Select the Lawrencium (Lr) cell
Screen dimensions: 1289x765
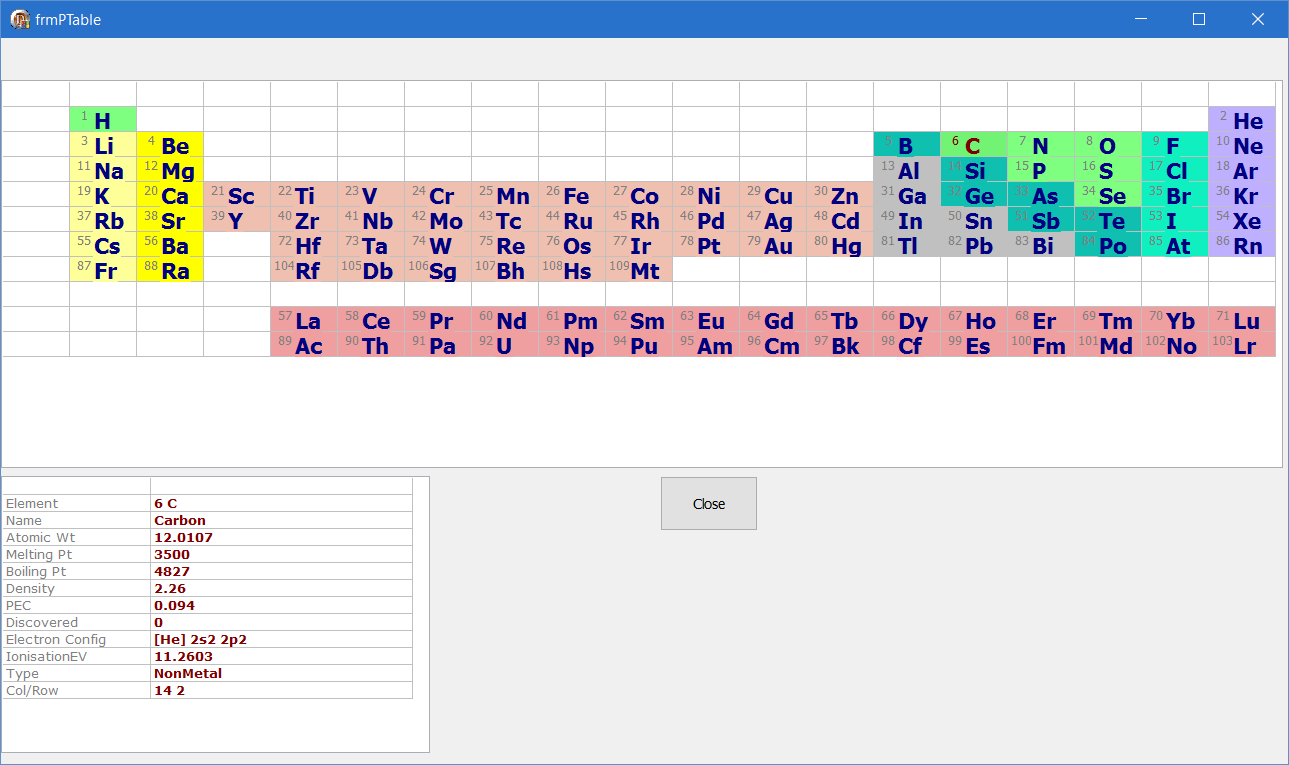(x=1242, y=345)
